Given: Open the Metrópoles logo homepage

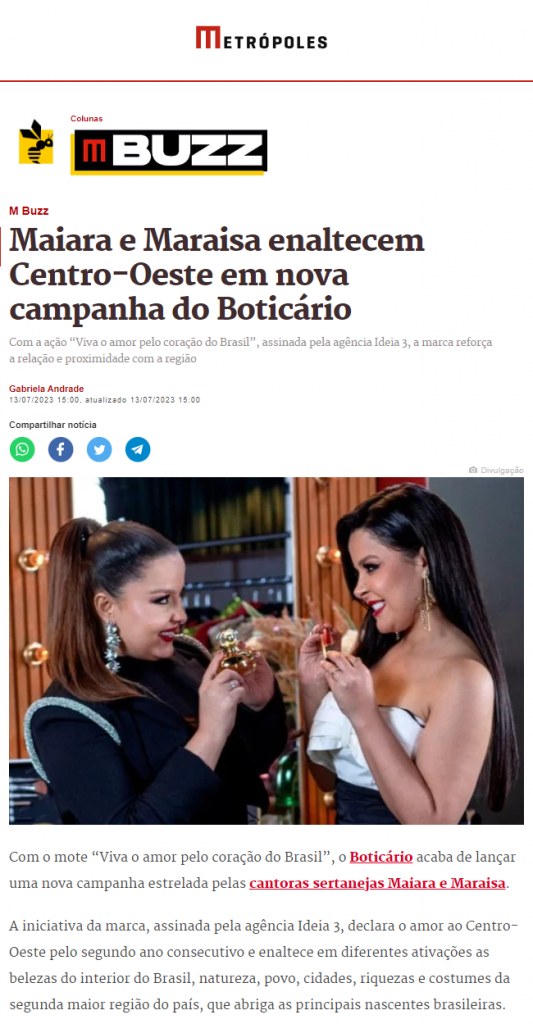Looking at the screenshot, I should coord(261,38).
